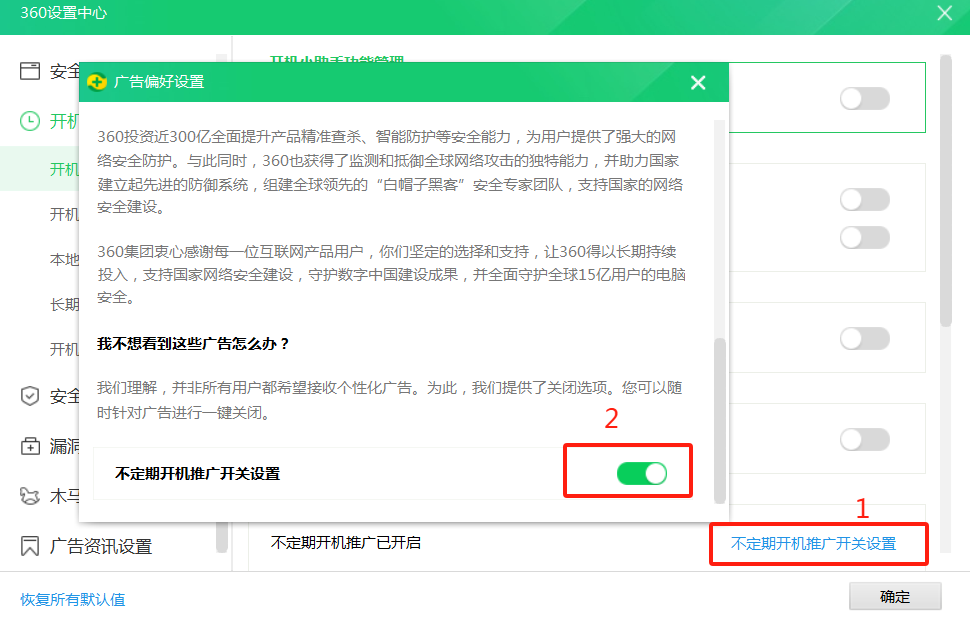Open the 木马 section in the sidebar
This screenshot has height=621, width=970.
pyautogui.click(x=64, y=496)
